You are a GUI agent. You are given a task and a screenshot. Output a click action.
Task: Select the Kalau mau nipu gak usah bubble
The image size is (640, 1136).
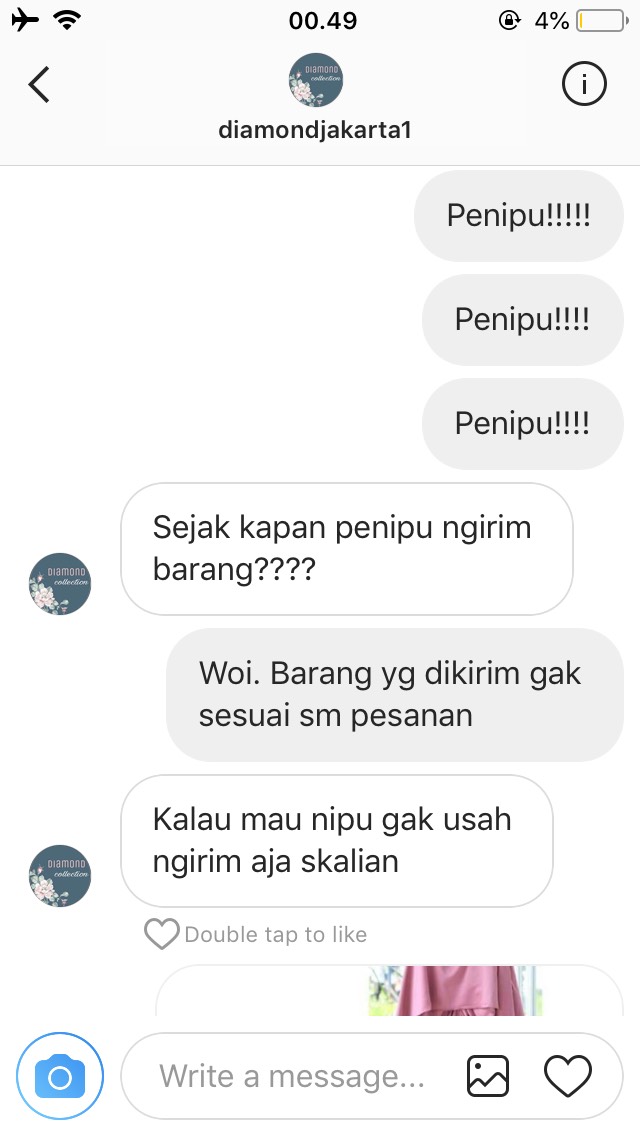[336, 840]
